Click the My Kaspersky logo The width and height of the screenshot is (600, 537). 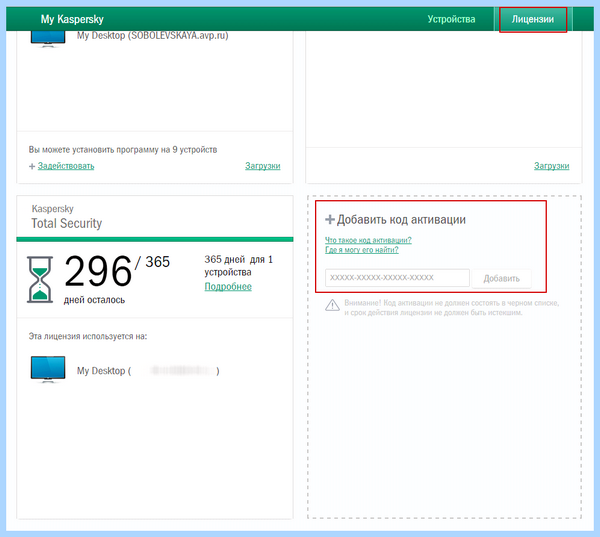pos(72,19)
